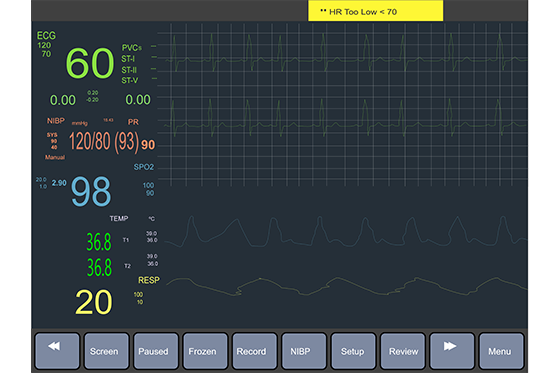Start an NIBP measurement
This screenshot has height=373, width=560.
(304, 351)
